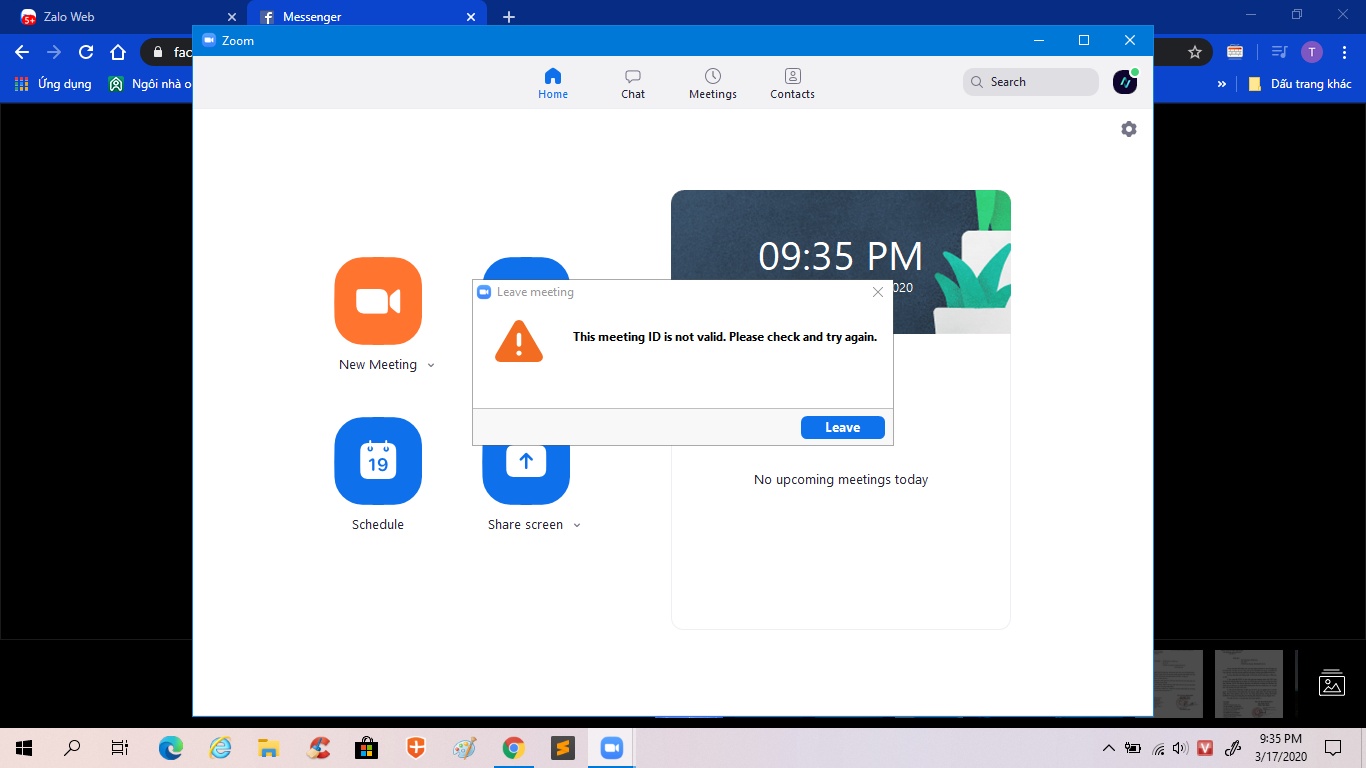
Task: Open the photo gallery icon in Messenger
Action: 1332,683
